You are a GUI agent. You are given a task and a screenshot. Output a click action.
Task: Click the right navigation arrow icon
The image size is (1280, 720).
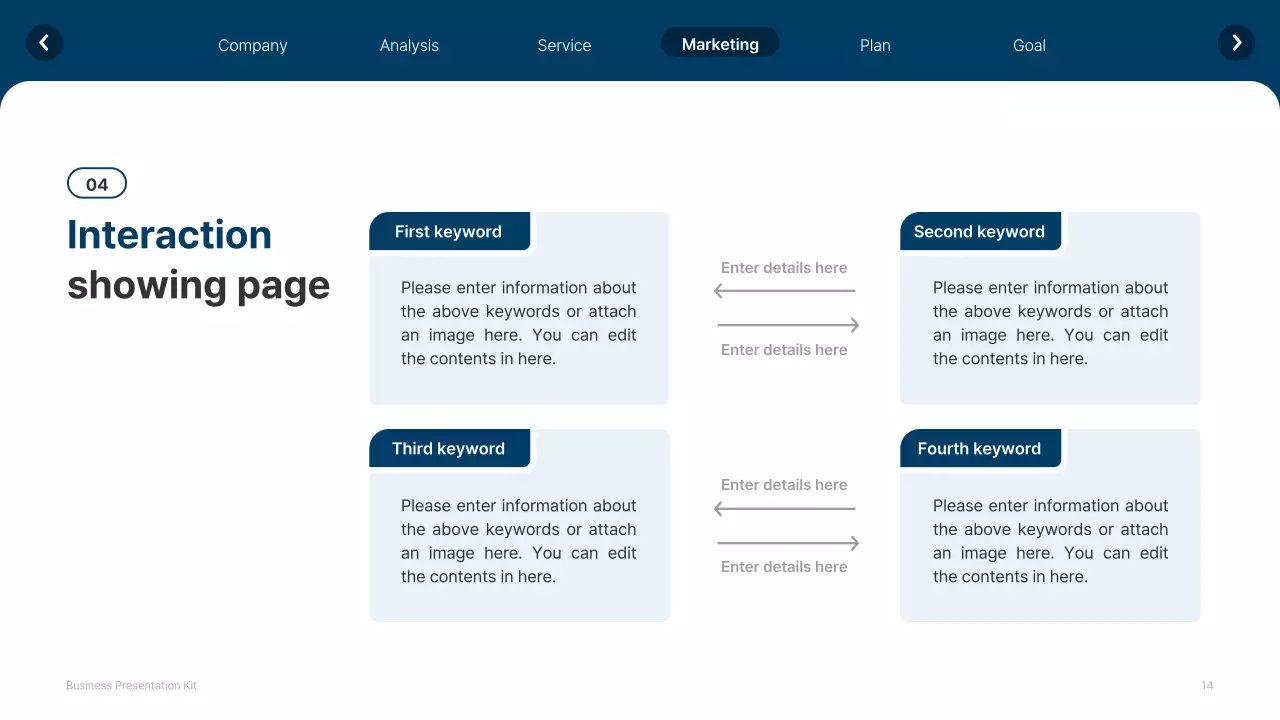tap(1236, 42)
